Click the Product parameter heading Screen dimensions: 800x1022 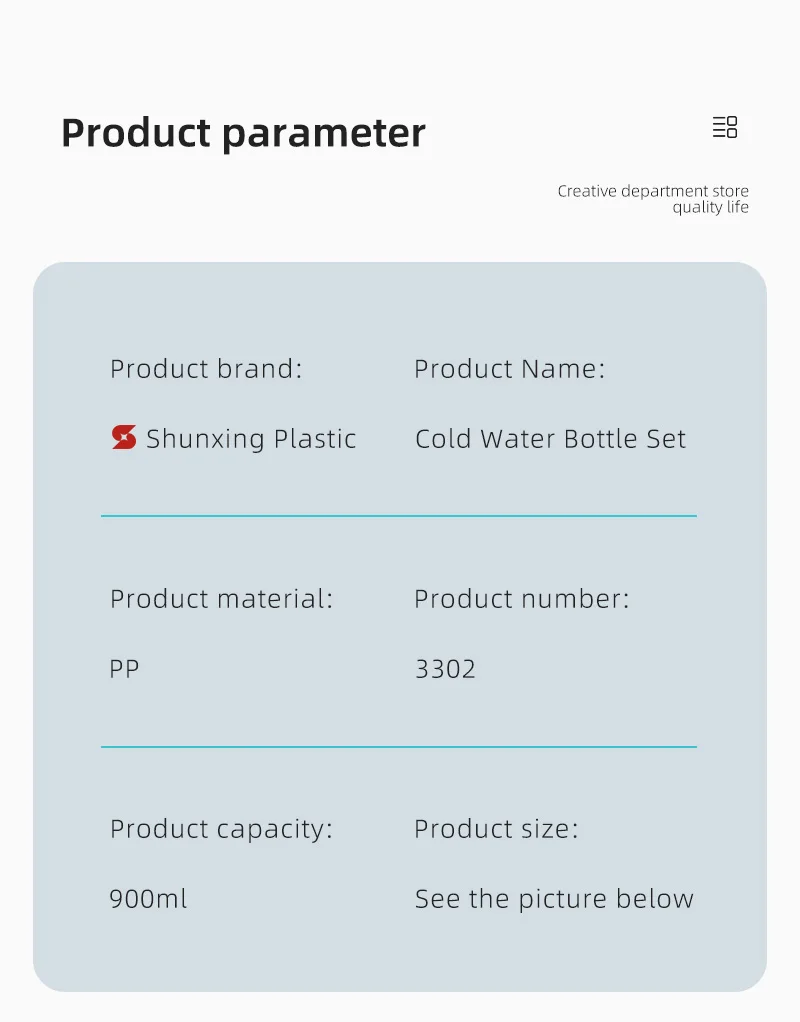click(x=243, y=133)
